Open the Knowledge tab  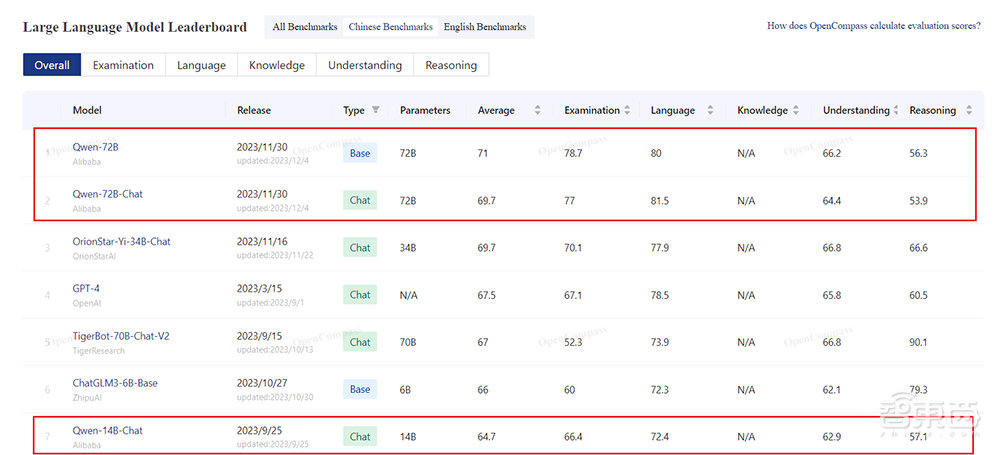(x=277, y=65)
